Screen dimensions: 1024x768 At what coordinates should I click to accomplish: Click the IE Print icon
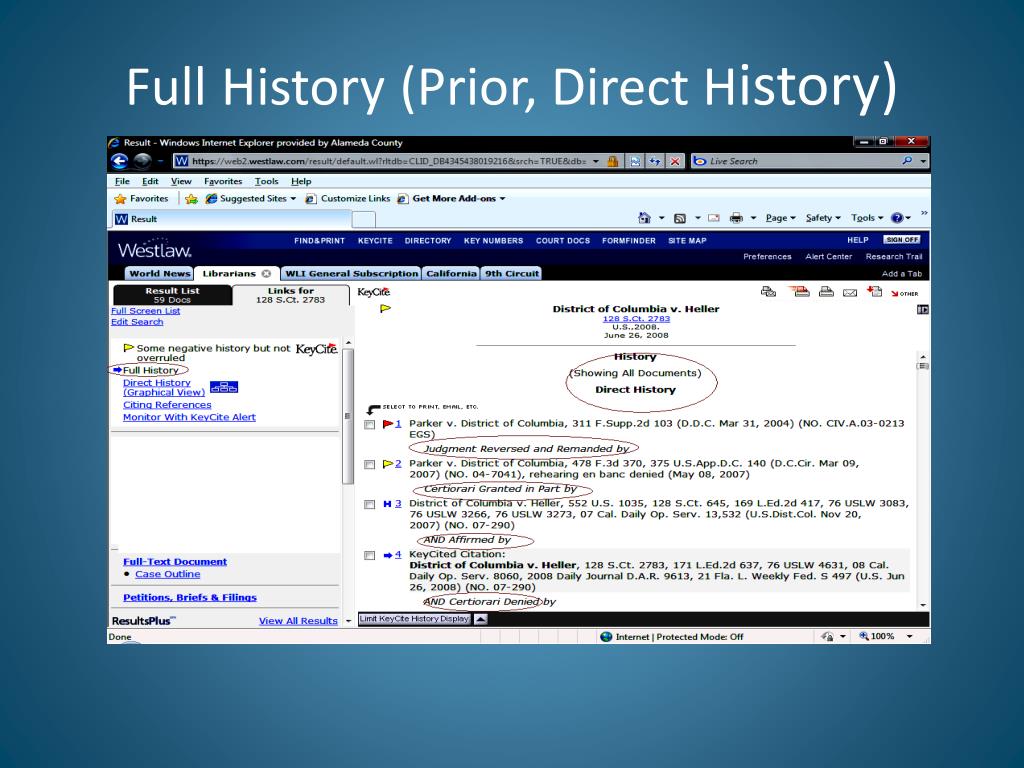click(x=736, y=218)
